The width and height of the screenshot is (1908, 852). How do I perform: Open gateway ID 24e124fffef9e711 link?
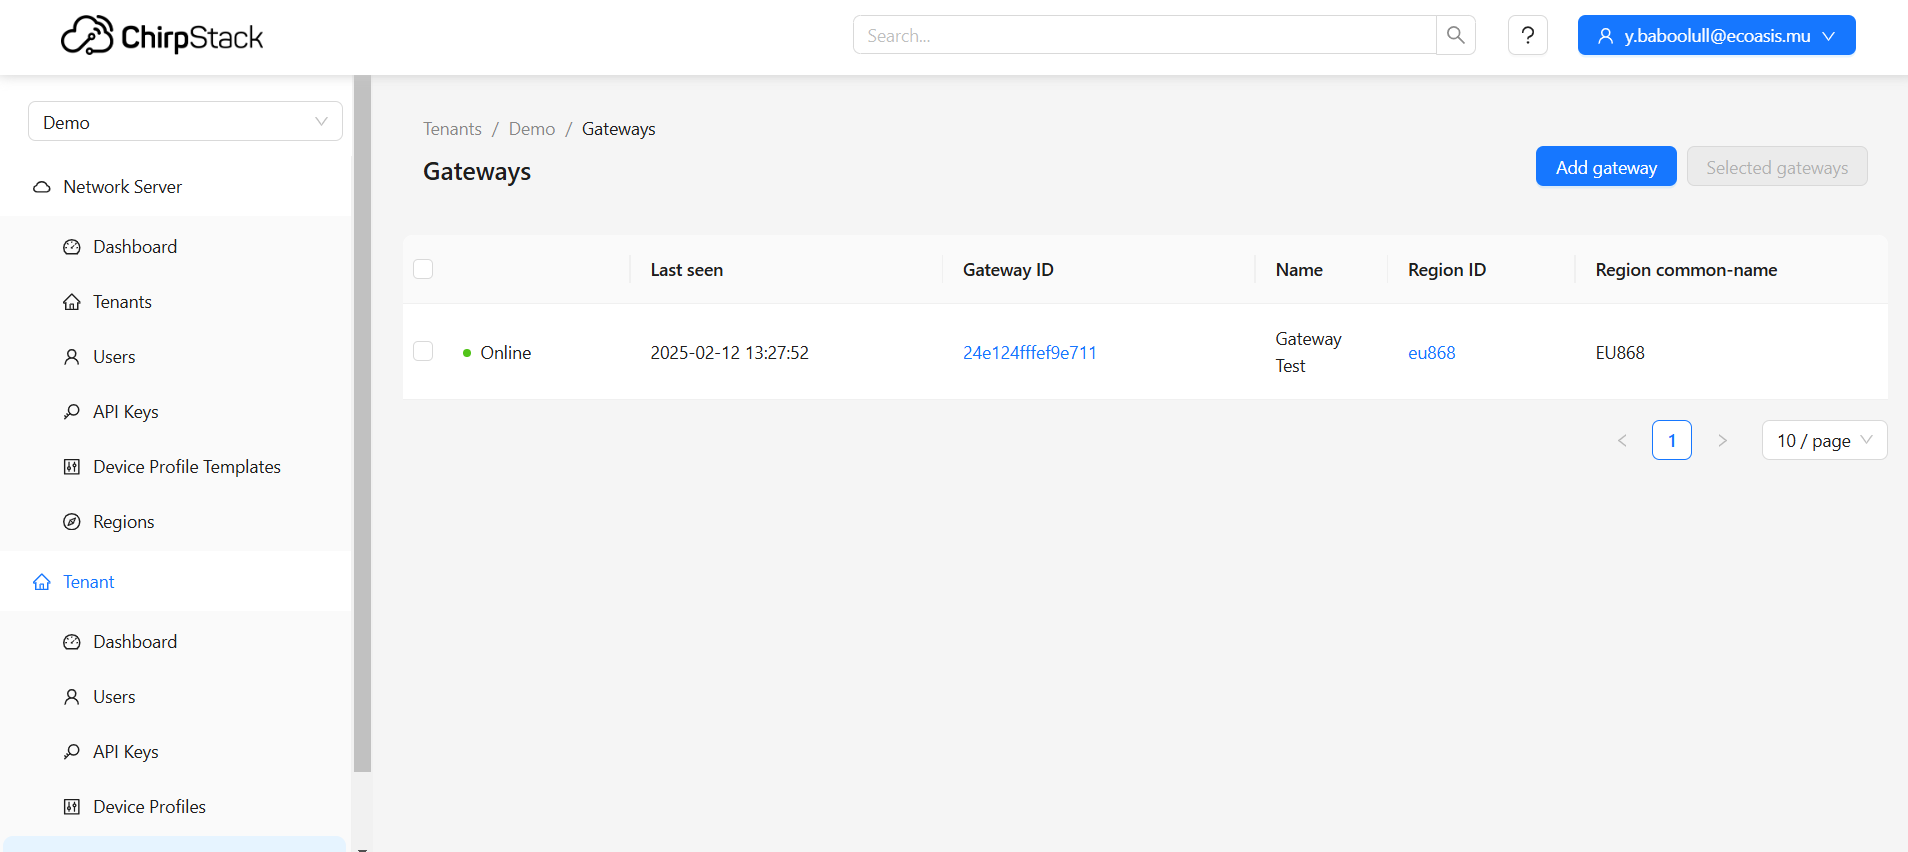tap(1029, 352)
